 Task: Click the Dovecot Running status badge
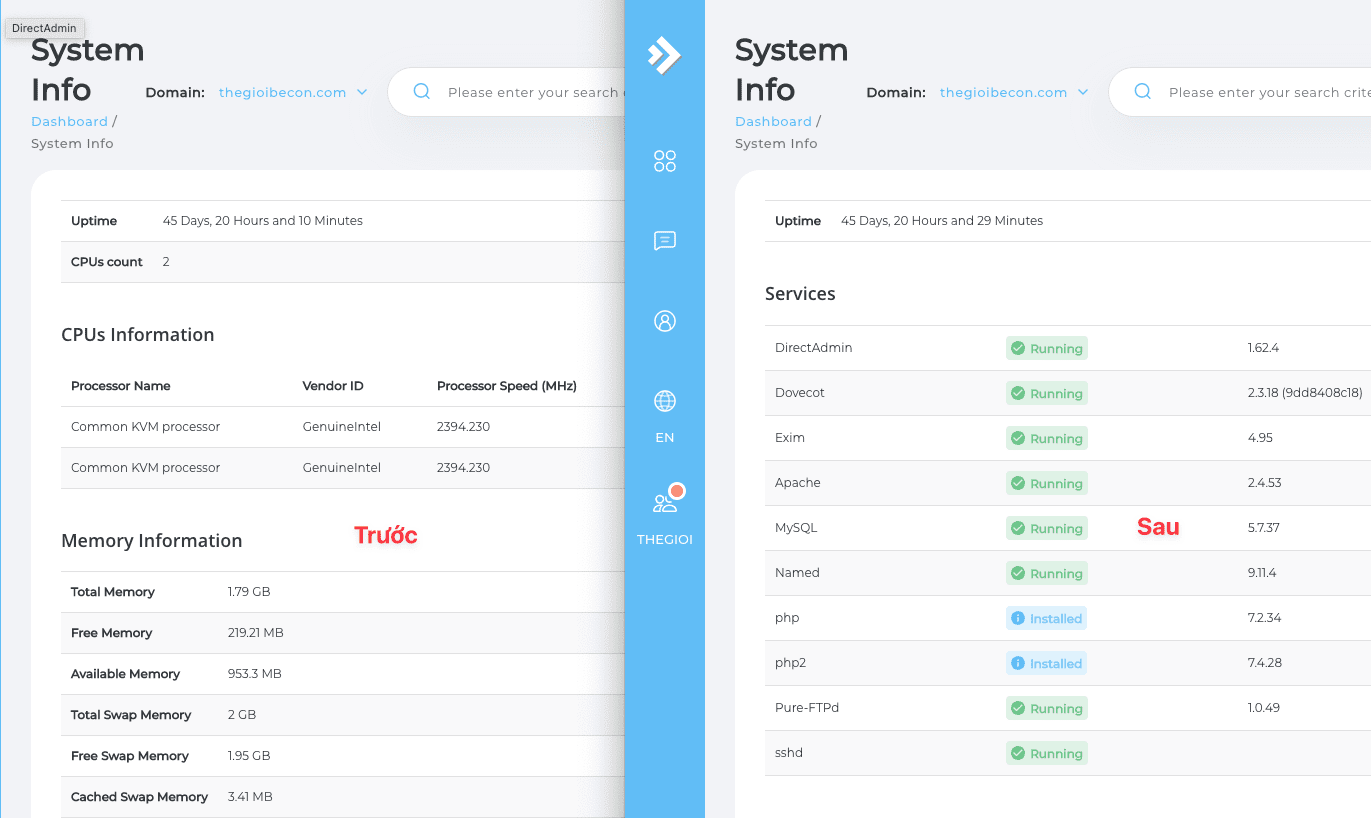(1047, 393)
